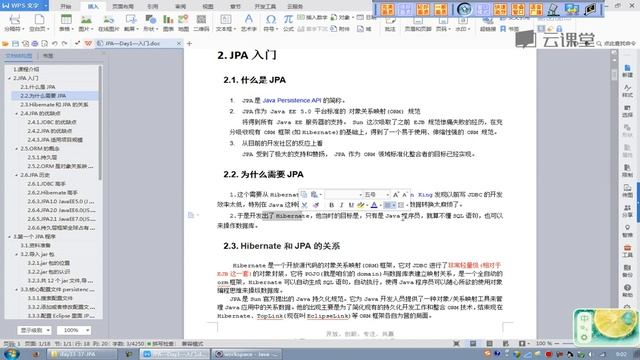Collapse the 3.第一个JPA程序 tree node
The width and height of the screenshot is (640, 360).
(x=9, y=236)
